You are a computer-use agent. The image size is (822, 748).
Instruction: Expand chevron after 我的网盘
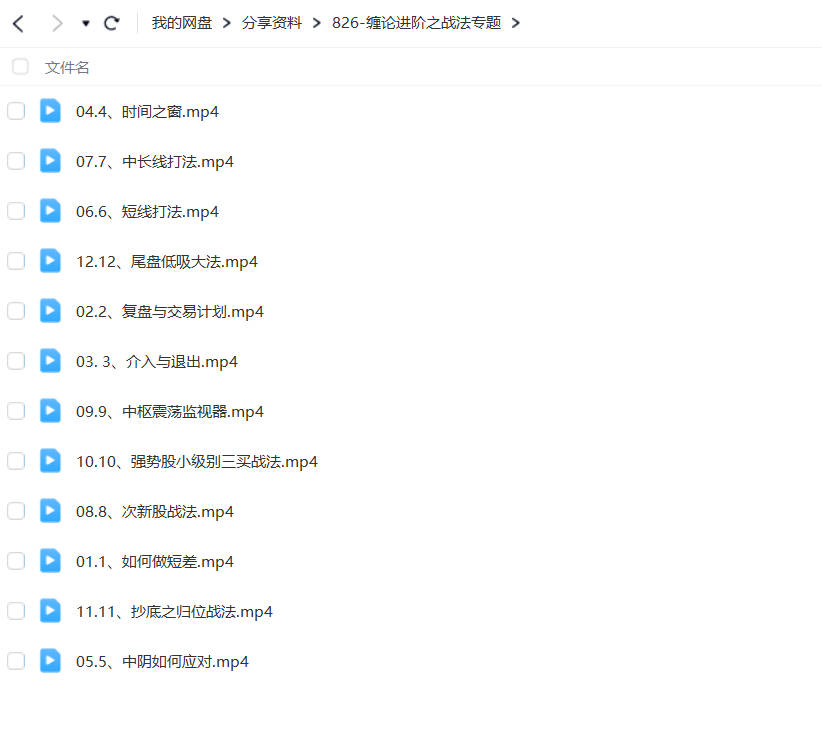(x=226, y=23)
